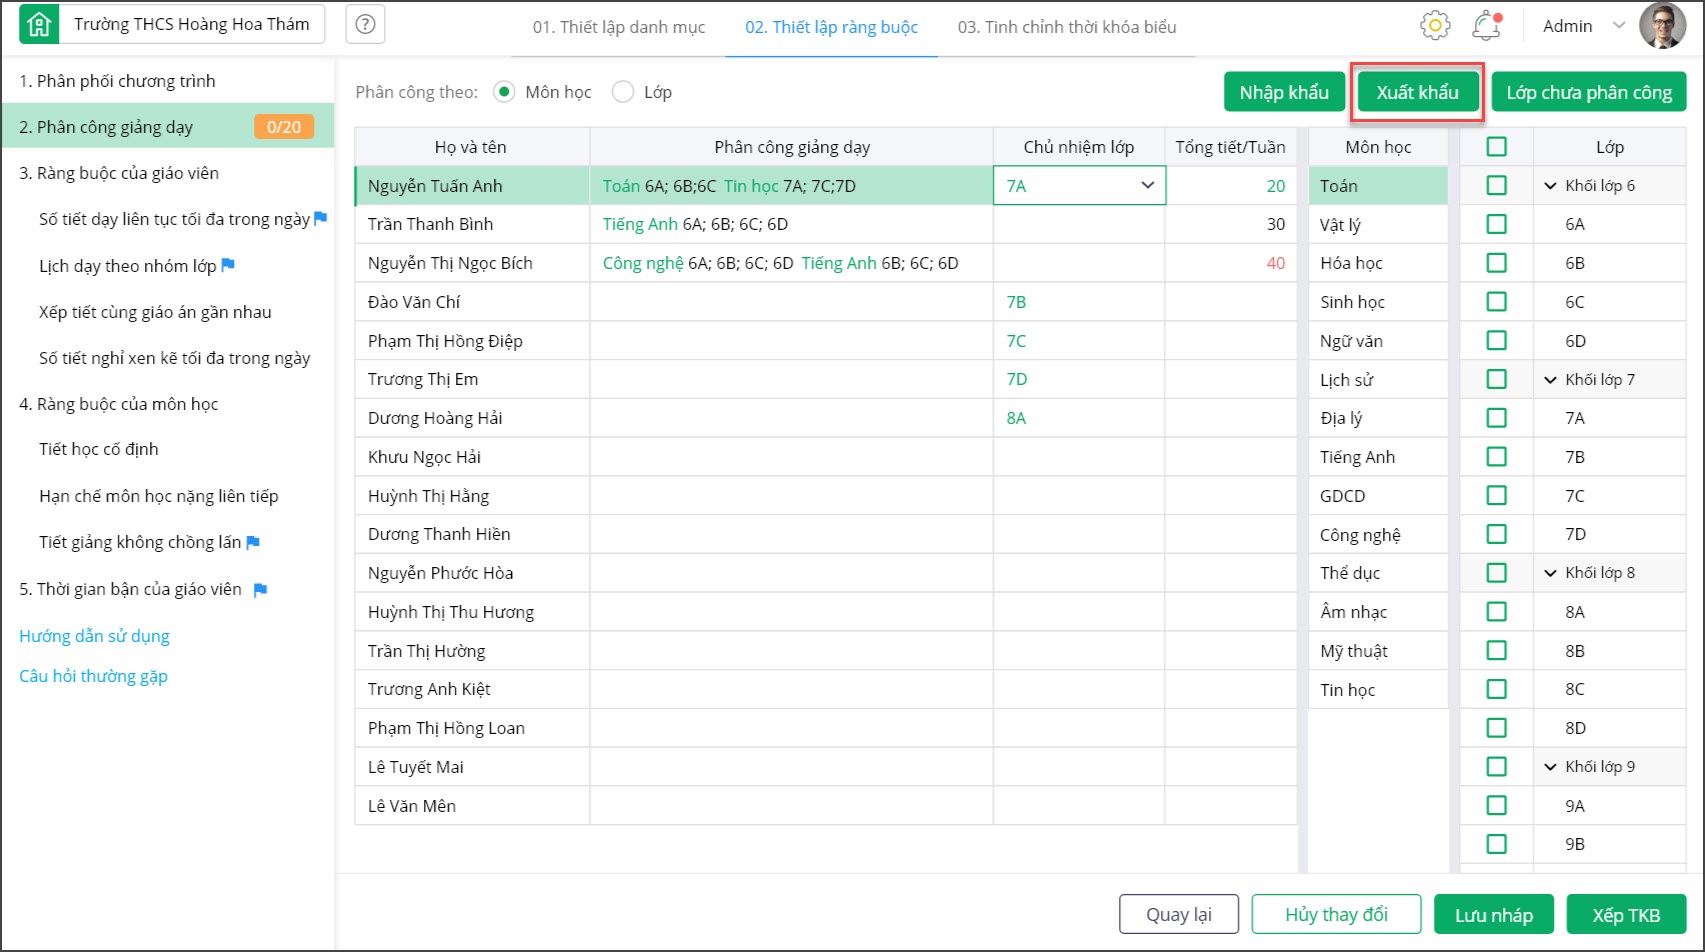Open the notifications bell icon

[1486, 26]
